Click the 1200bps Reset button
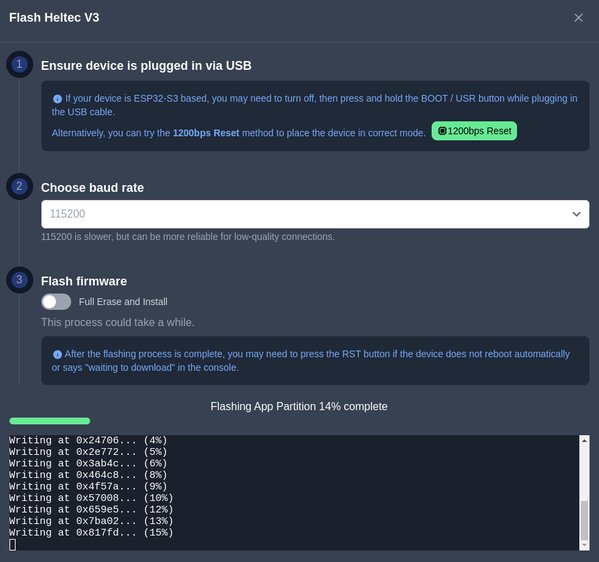Viewport: 599px width, 562px height. 474,131
